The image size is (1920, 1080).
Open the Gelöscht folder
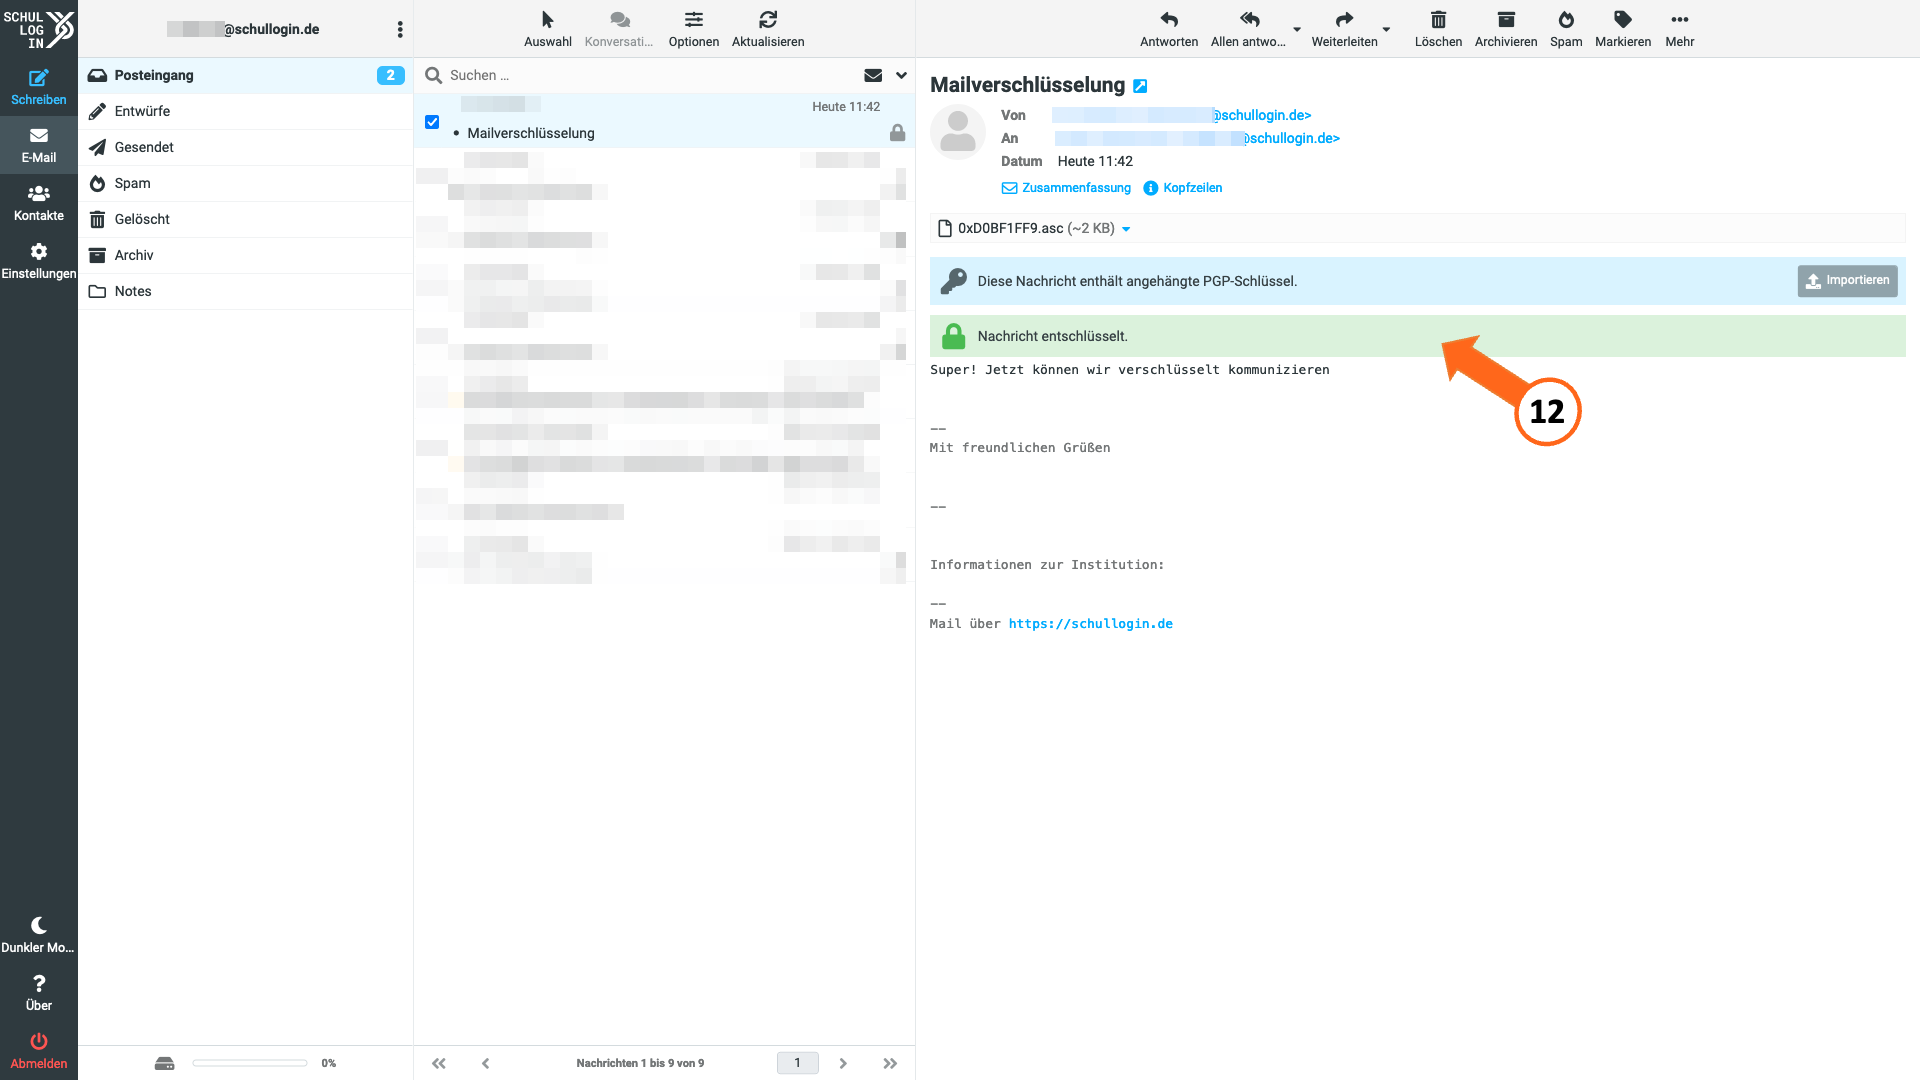[246, 219]
